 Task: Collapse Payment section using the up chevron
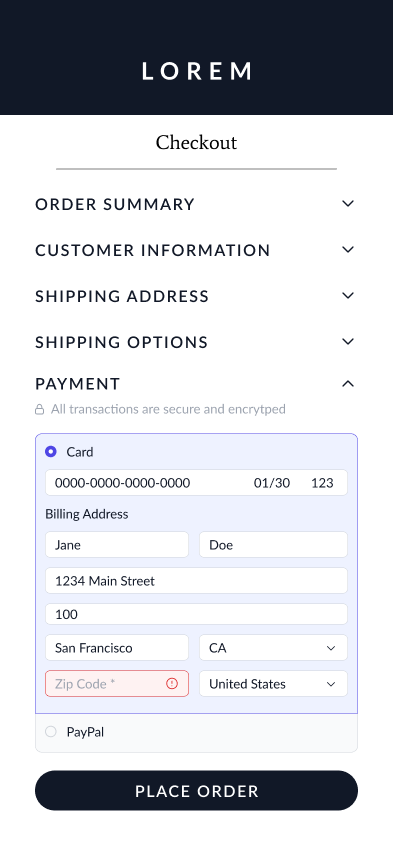pos(348,384)
